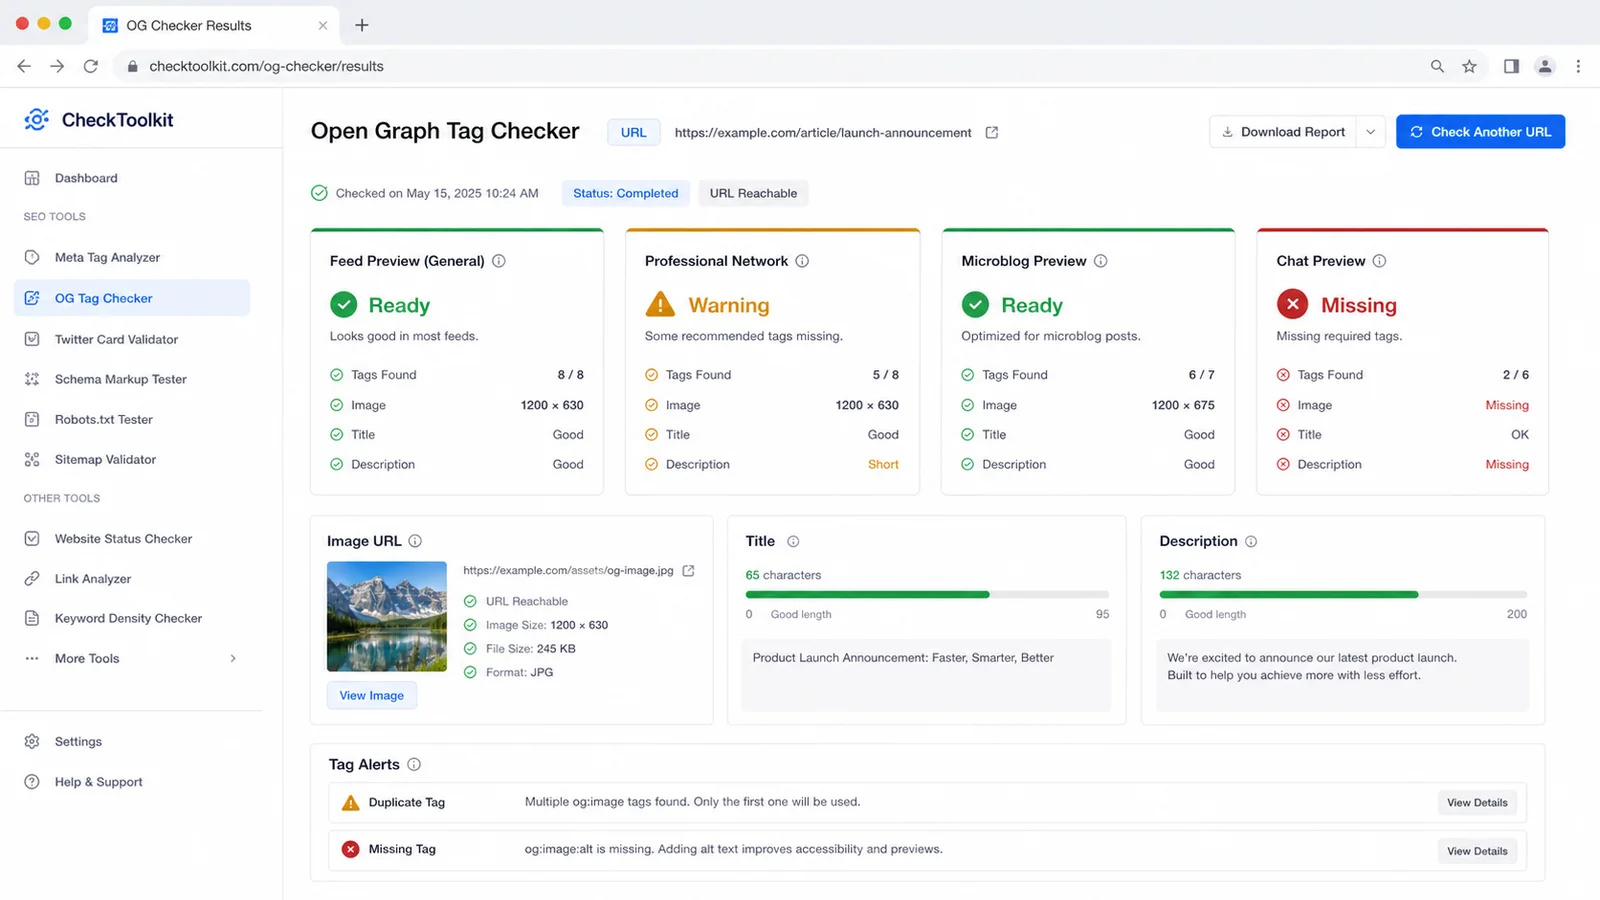Screen dimensions: 1600x900
Task: Click the Sitemap Validator icon
Action: [x=32, y=459]
